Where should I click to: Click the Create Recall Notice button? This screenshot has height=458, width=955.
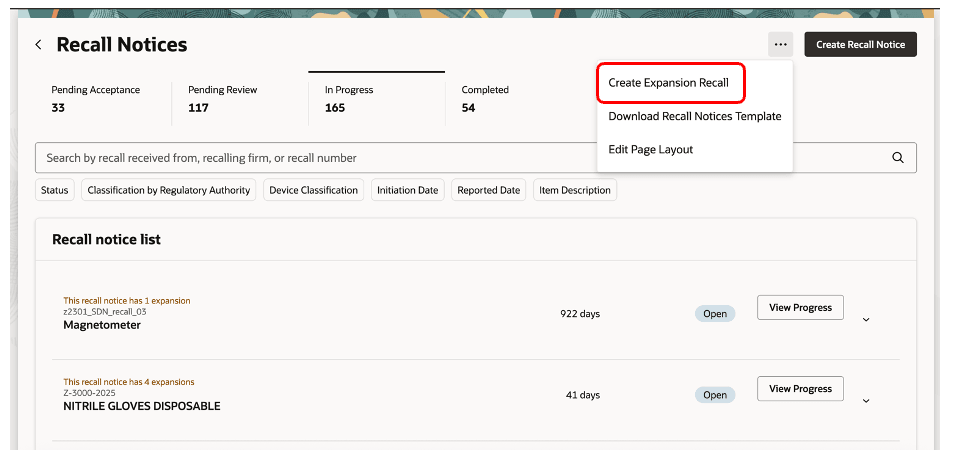pyautogui.click(x=860, y=44)
